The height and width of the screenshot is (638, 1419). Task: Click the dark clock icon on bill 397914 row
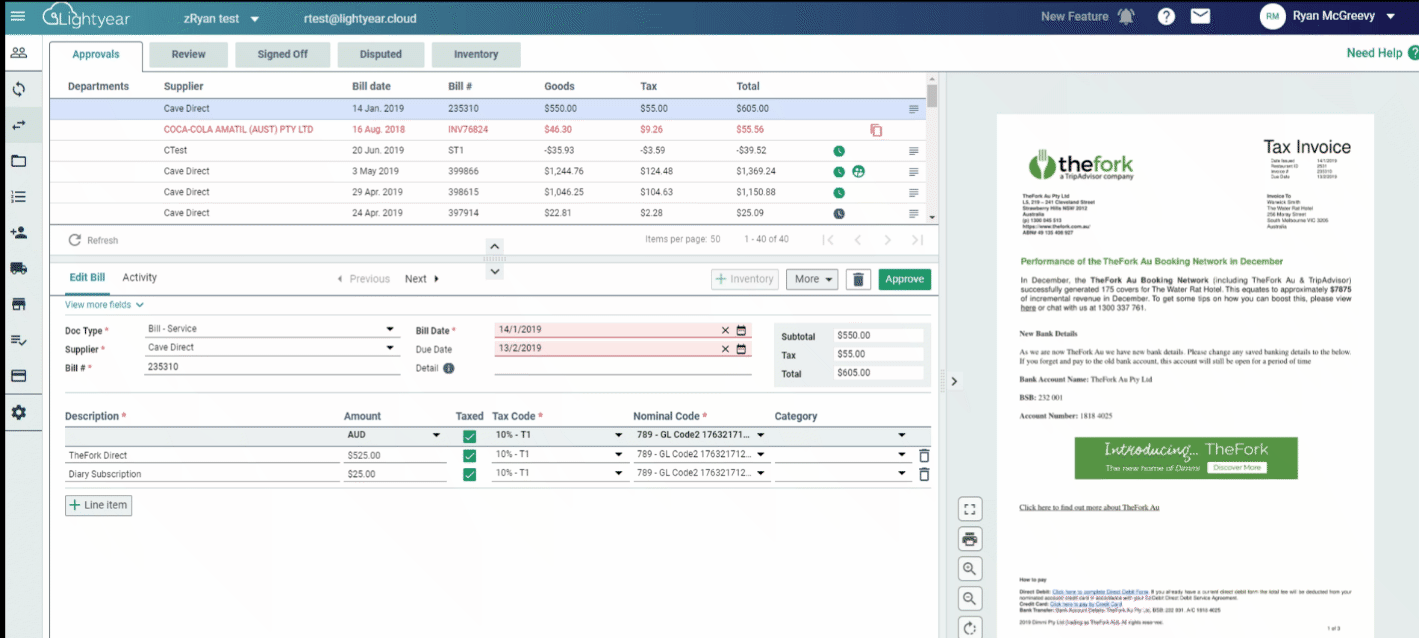coord(839,213)
